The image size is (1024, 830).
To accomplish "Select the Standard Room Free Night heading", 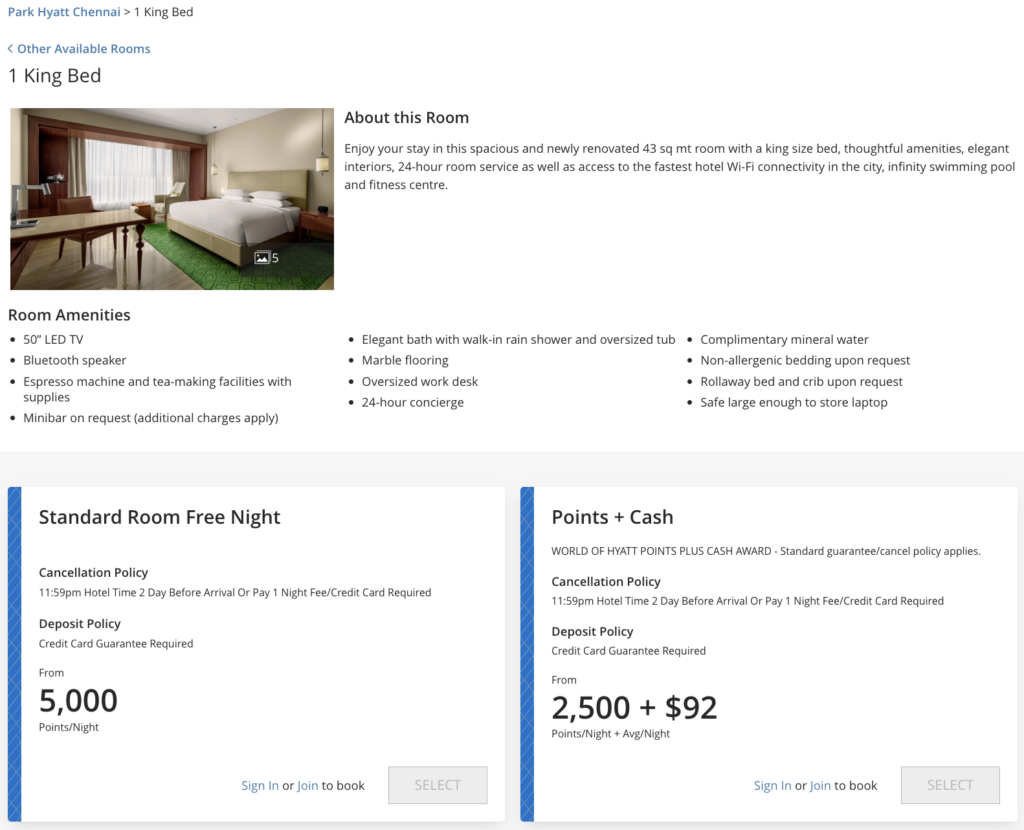I will click(160, 517).
